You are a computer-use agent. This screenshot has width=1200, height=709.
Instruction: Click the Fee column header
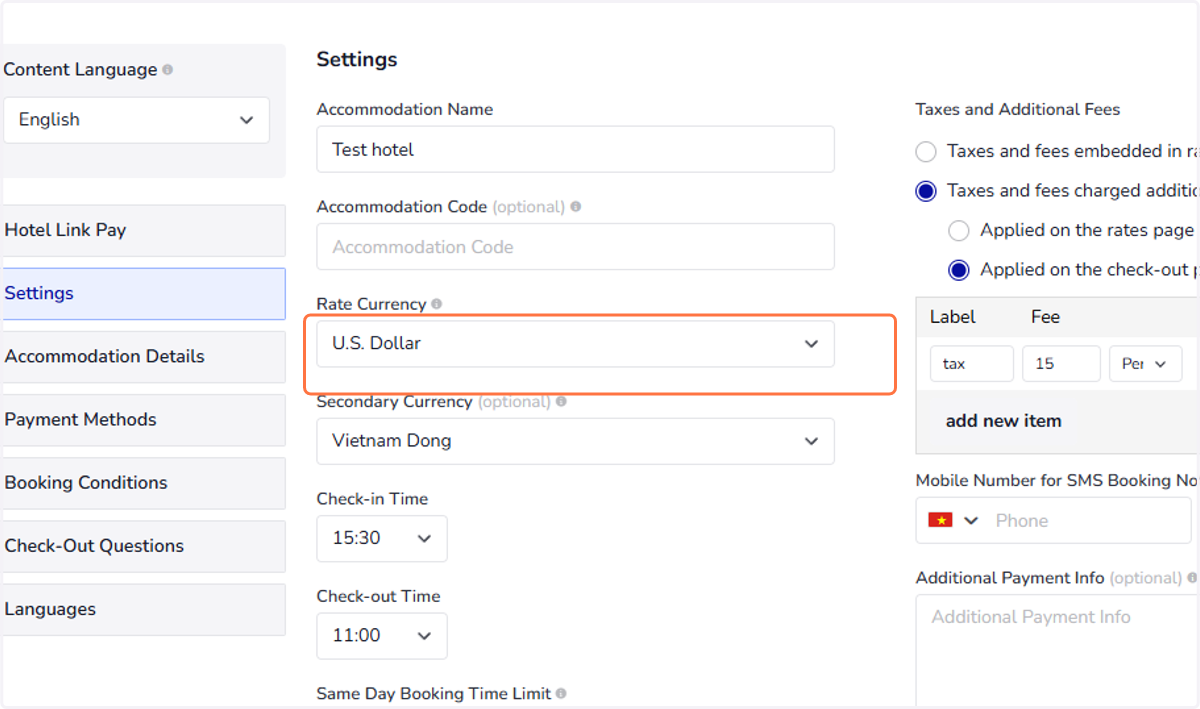click(1045, 317)
